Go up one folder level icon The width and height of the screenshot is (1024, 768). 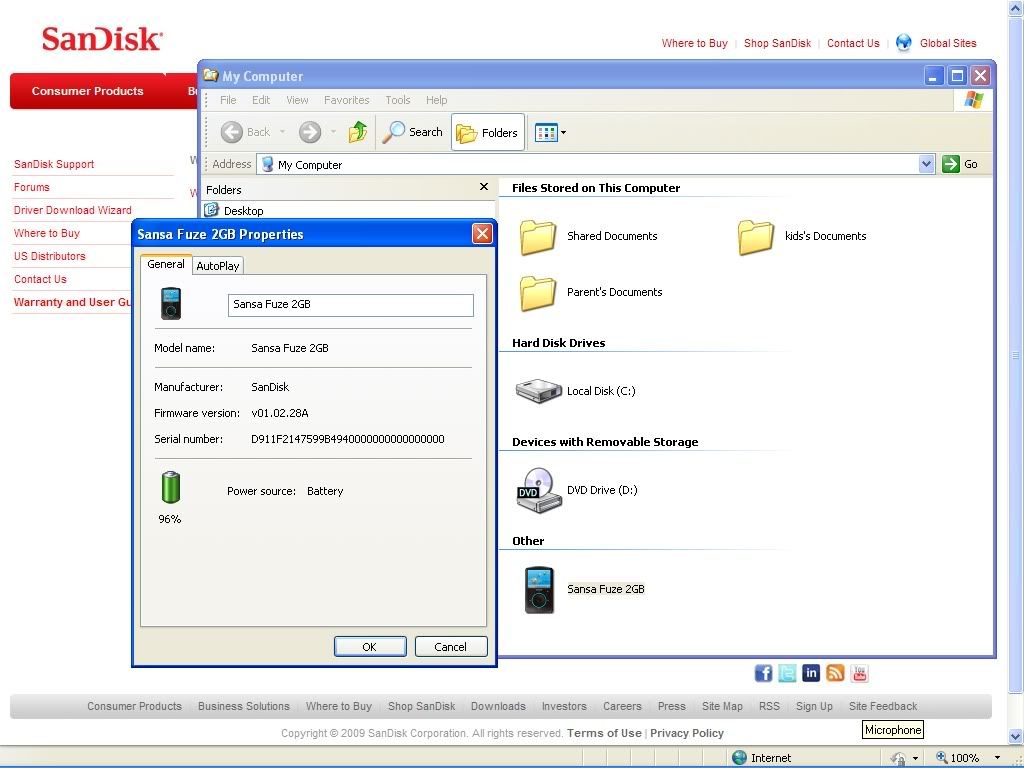pyautogui.click(x=357, y=132)
